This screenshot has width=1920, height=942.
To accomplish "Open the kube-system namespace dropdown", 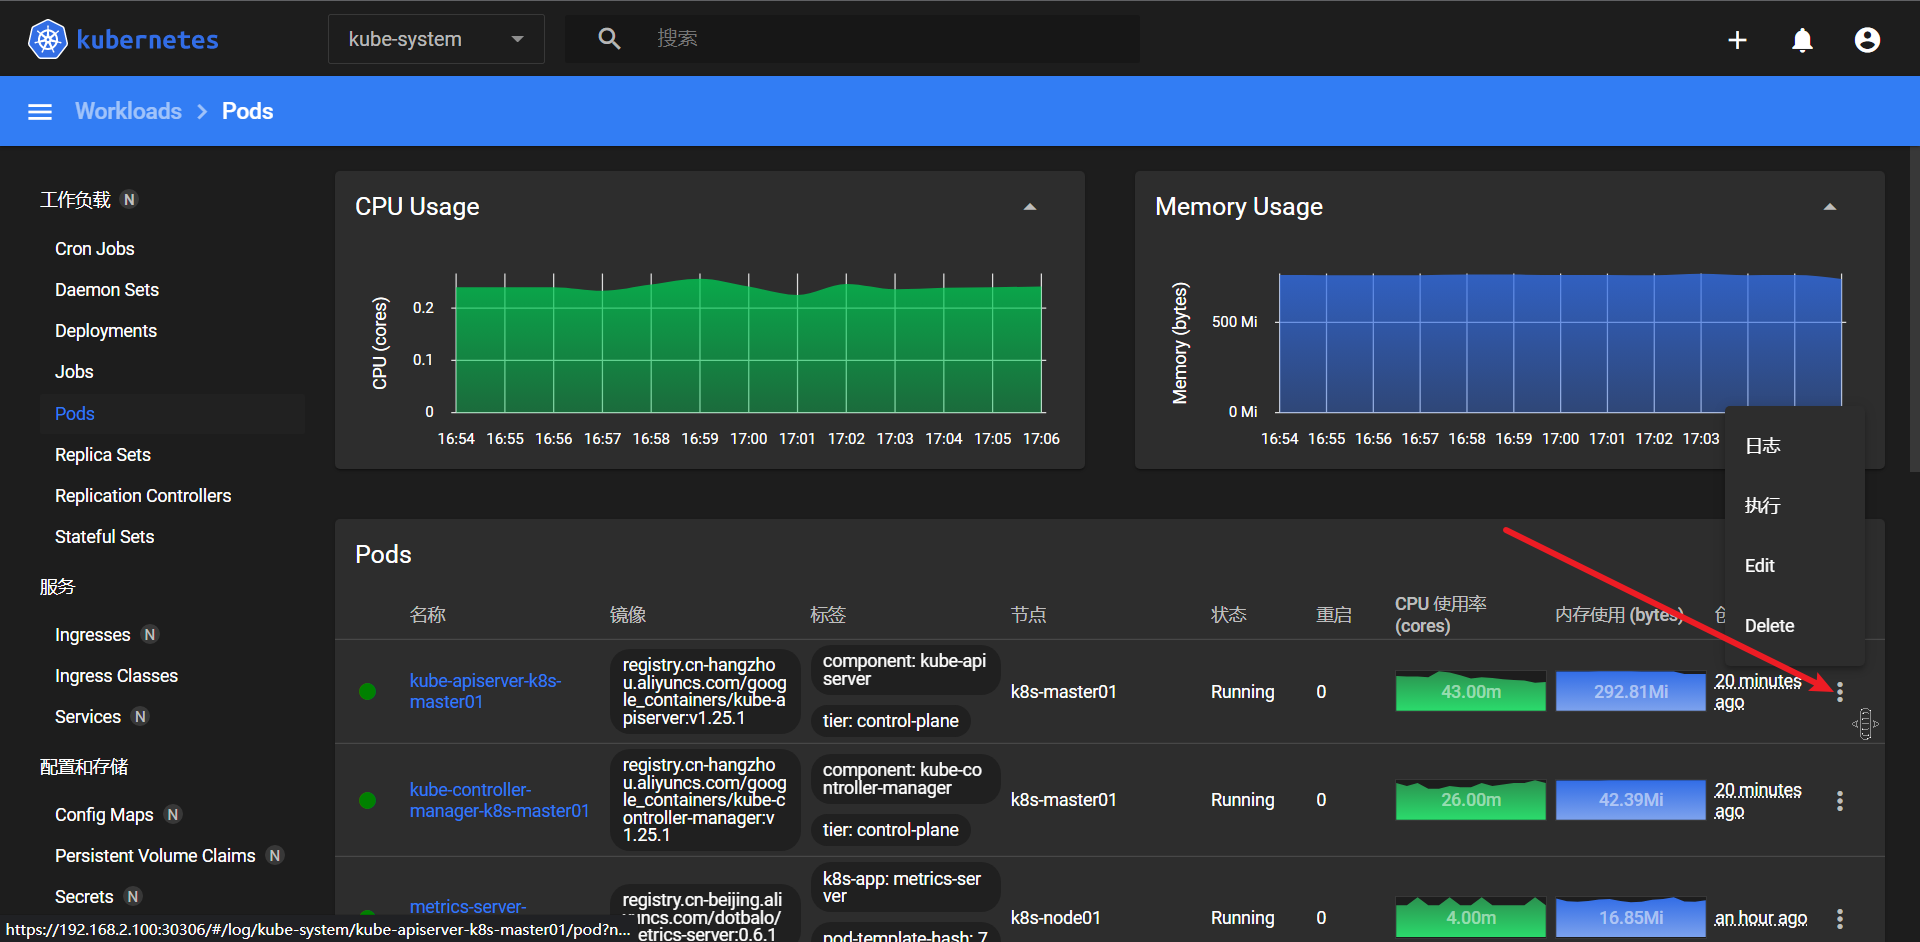I will click(x=436, y=39).
